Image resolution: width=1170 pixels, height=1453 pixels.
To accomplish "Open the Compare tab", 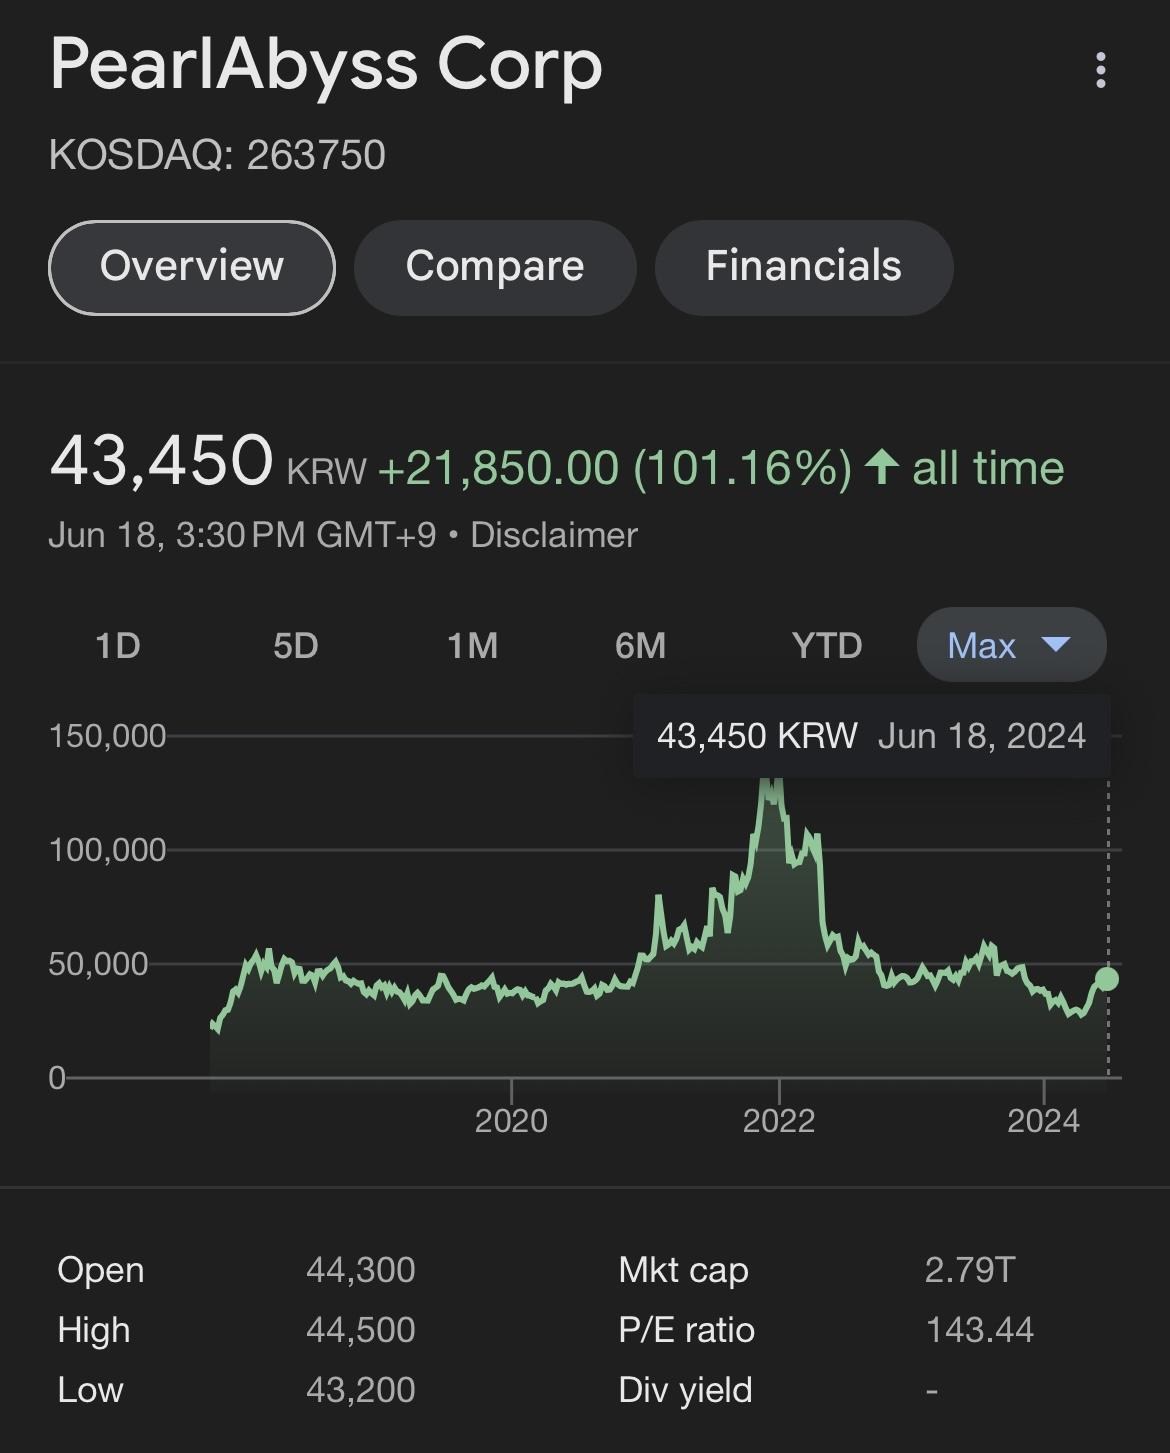I will [495, 267].
